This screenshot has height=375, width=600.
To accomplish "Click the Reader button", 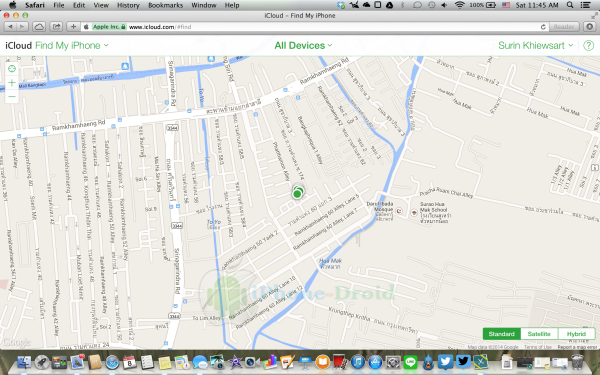I will pos(564,27).
